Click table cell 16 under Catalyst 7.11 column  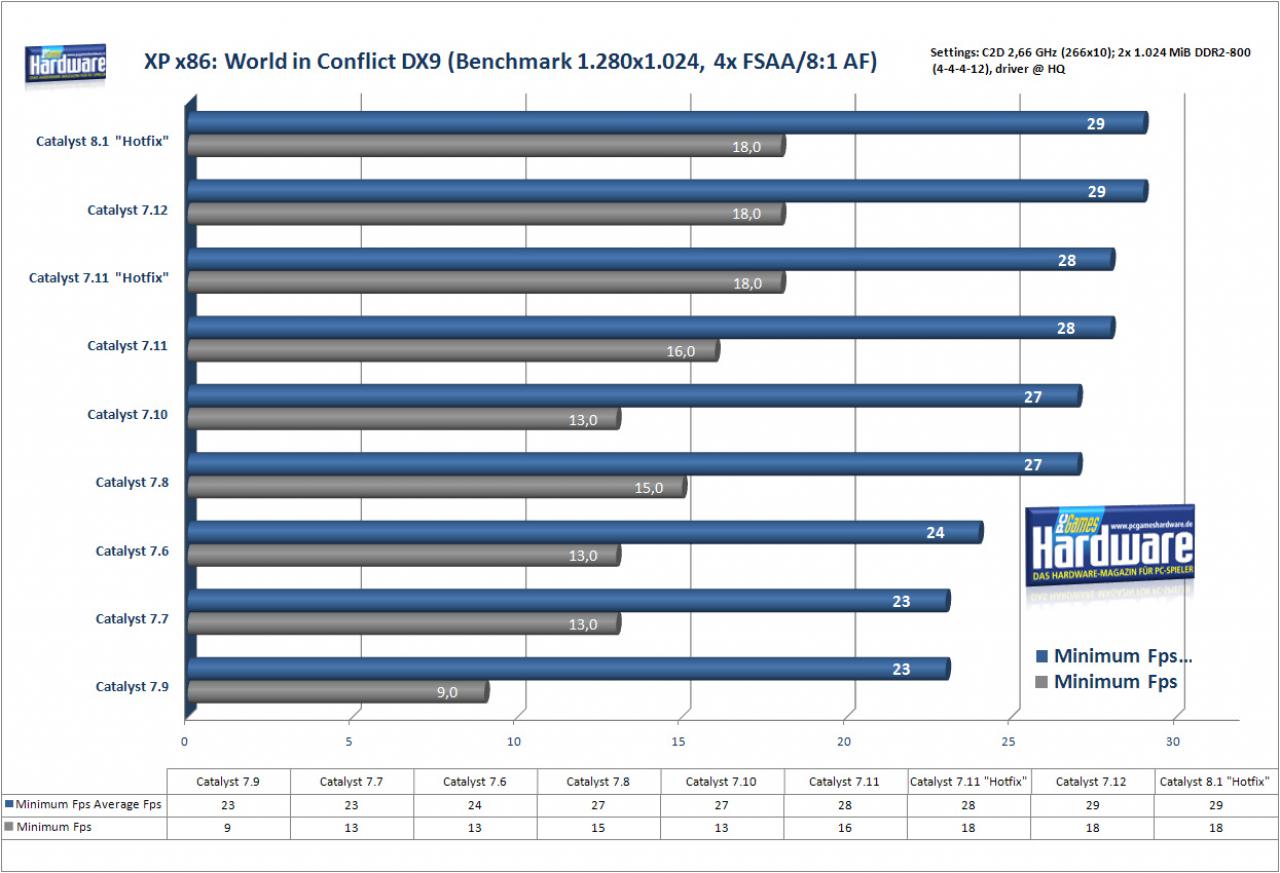(846, 828)
